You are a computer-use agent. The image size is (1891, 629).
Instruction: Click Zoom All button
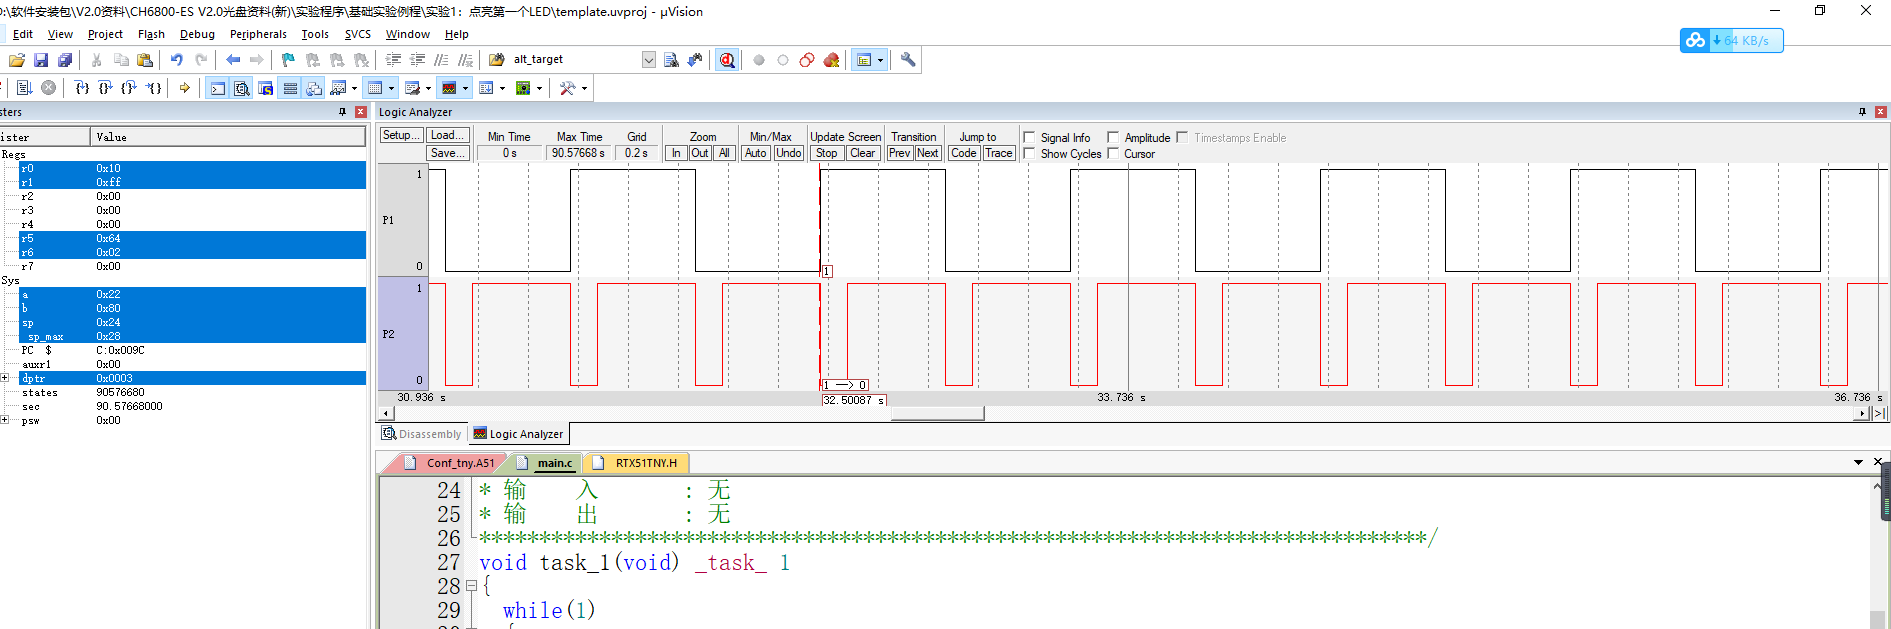coord(724,153)
